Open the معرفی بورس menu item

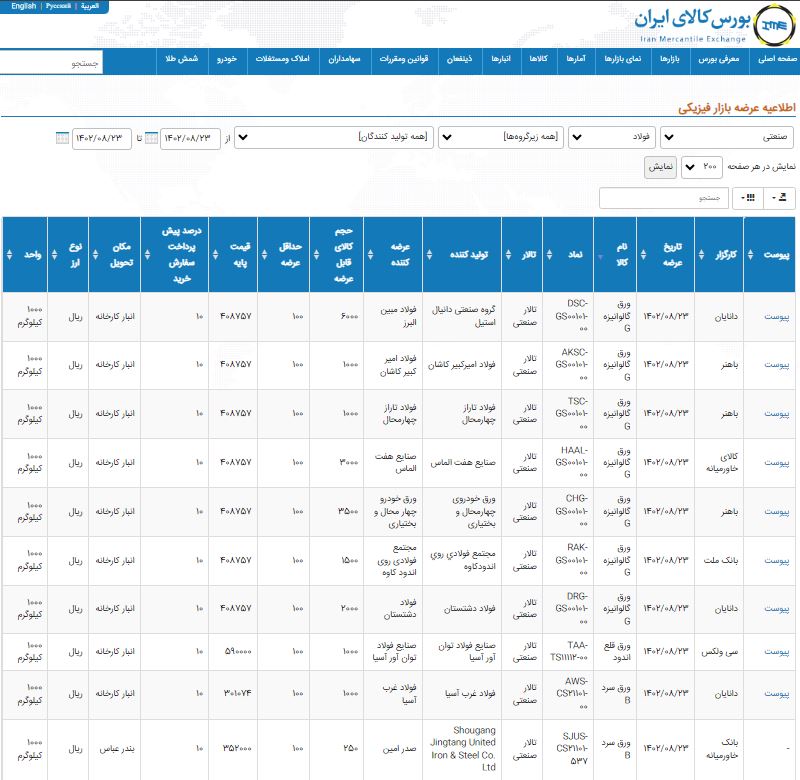pos(718,59)
